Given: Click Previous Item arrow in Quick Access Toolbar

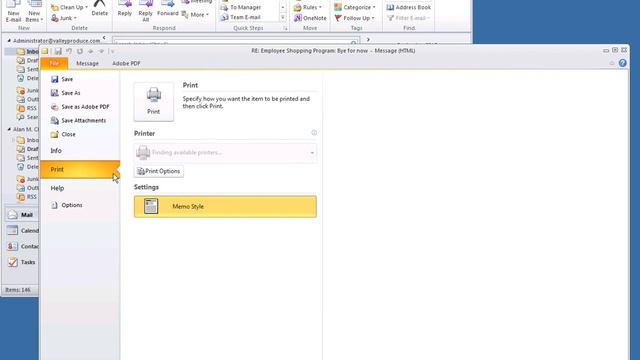Looking at the screenshot, I should pos(91,51).
